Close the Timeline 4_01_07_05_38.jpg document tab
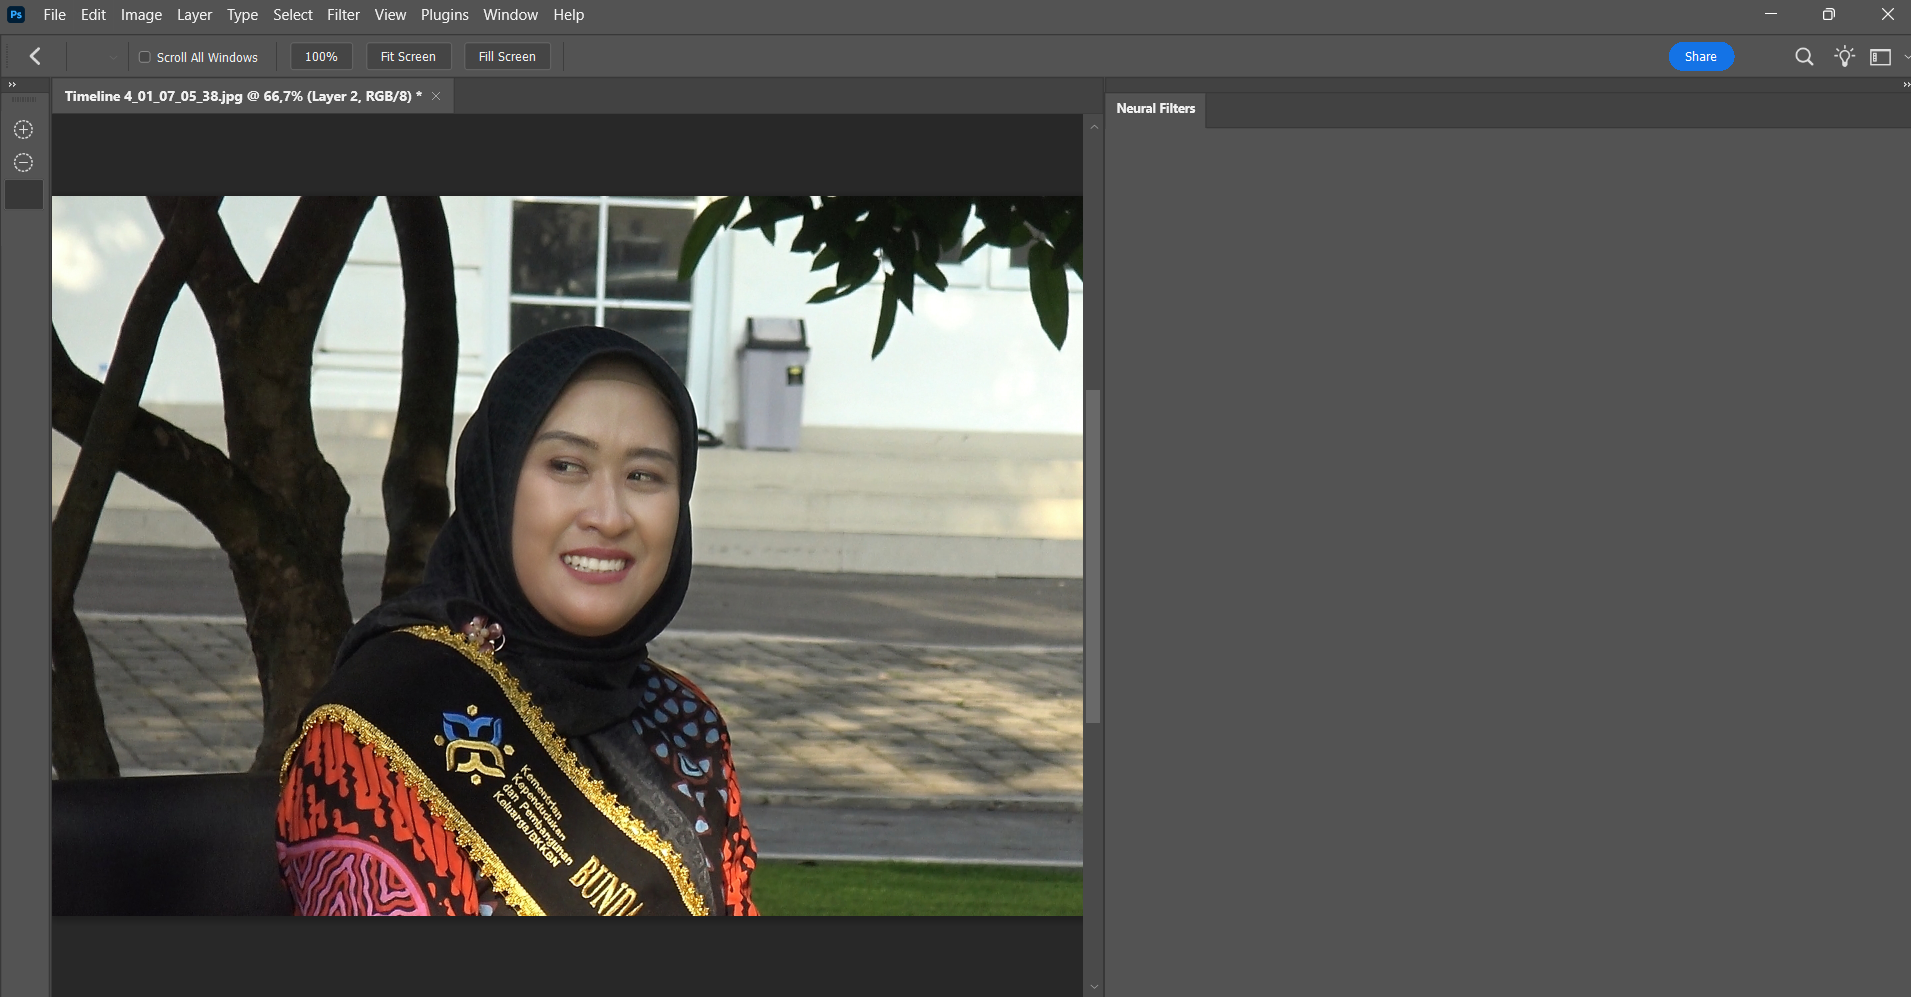 point(435,95)
